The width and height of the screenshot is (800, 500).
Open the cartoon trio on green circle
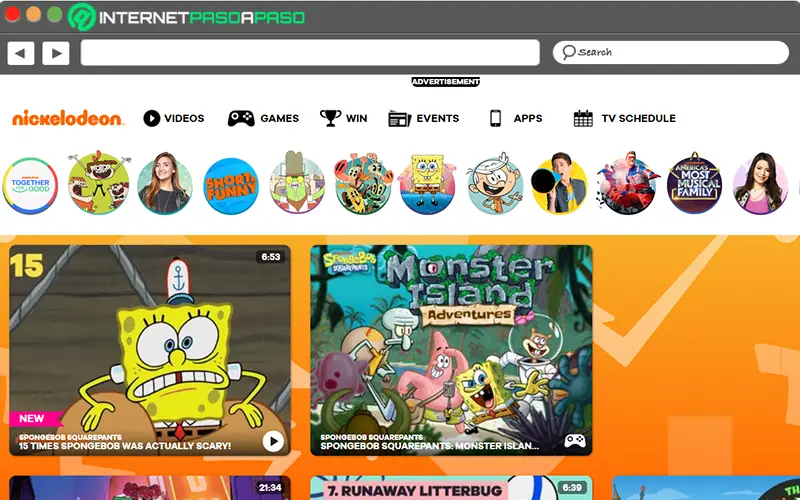coord(98,184)
